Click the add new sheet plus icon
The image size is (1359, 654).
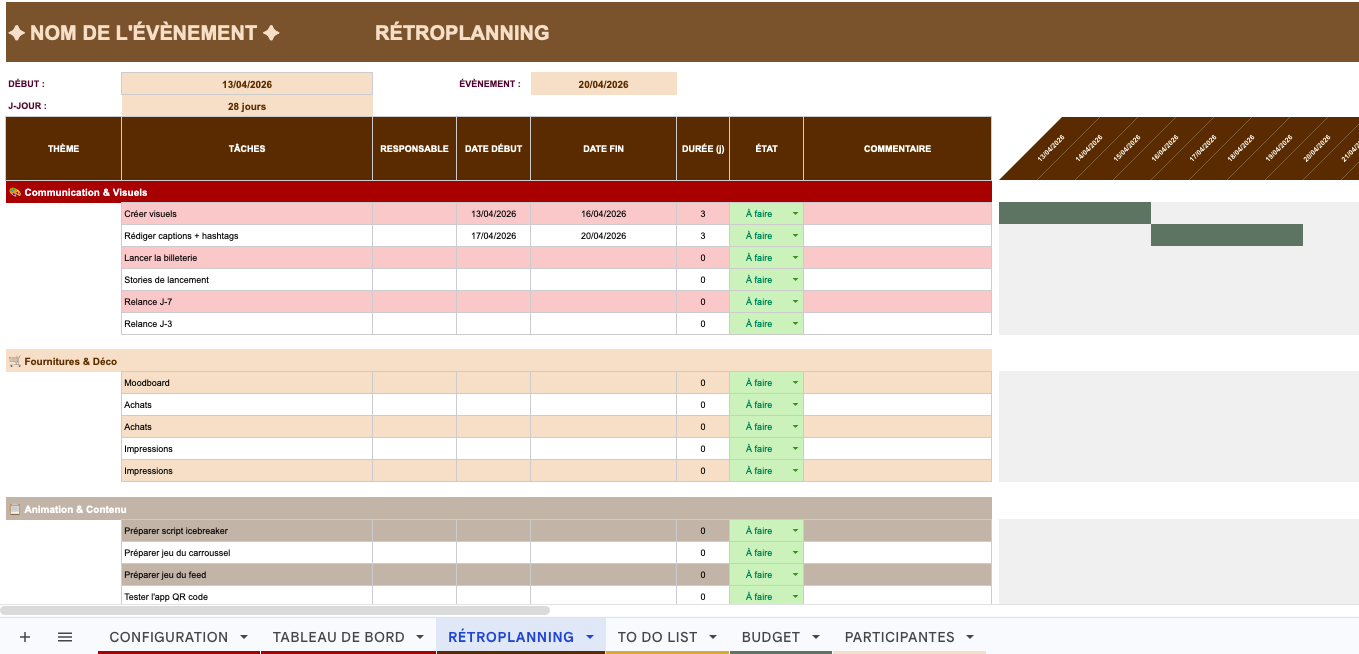click(25, 637)
